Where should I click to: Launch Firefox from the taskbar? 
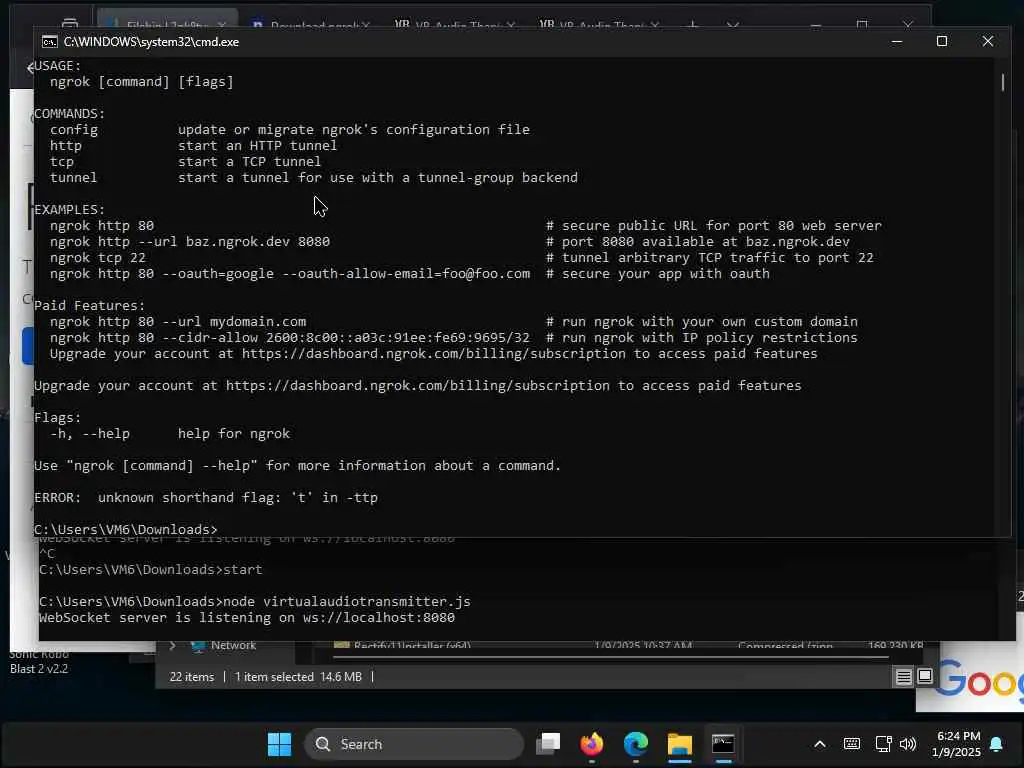click(x=592, y=744)
